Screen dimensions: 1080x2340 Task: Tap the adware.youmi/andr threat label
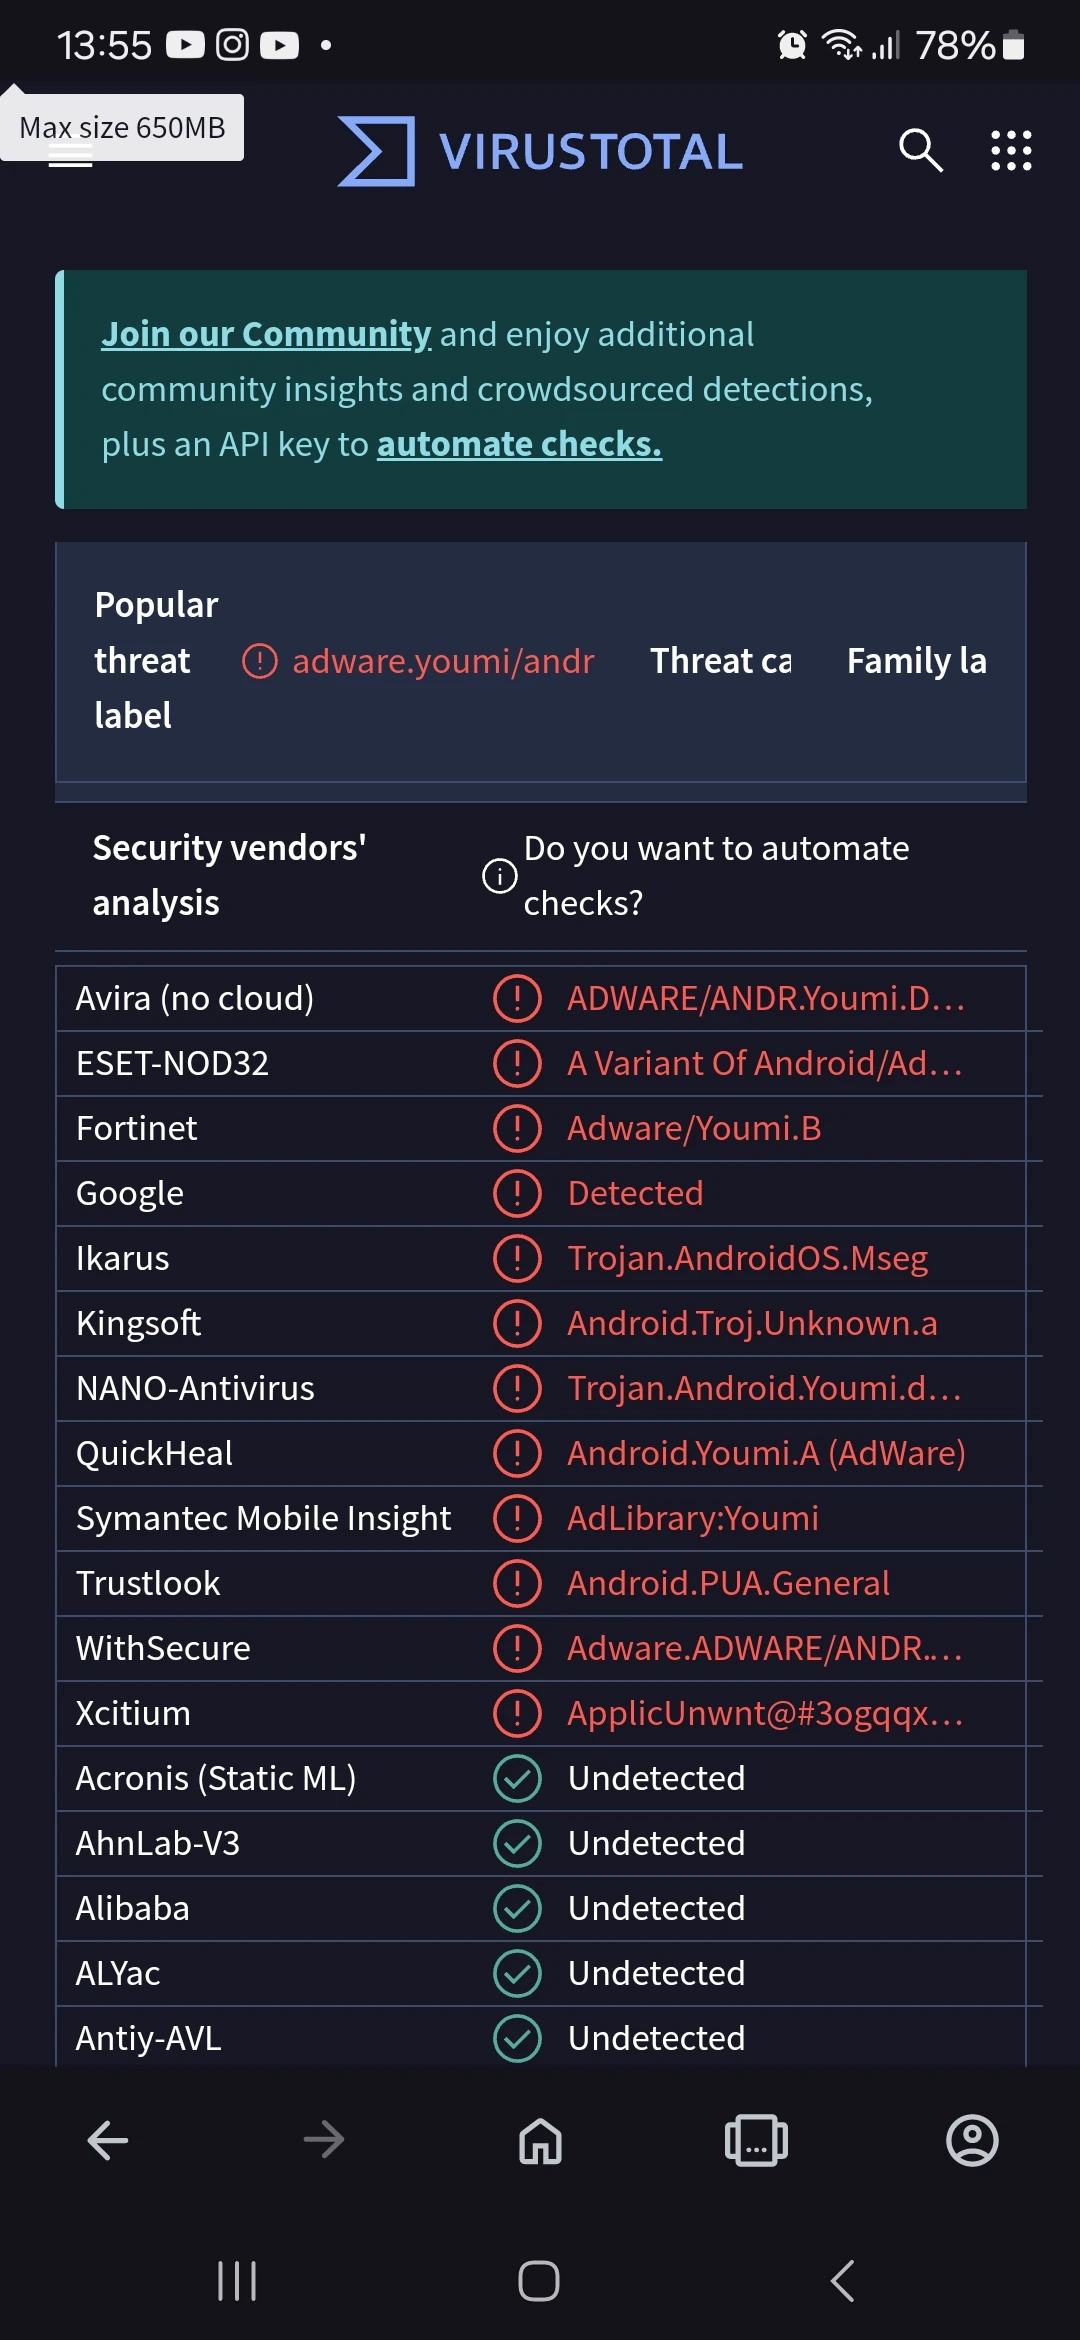(x=442, y=661)
